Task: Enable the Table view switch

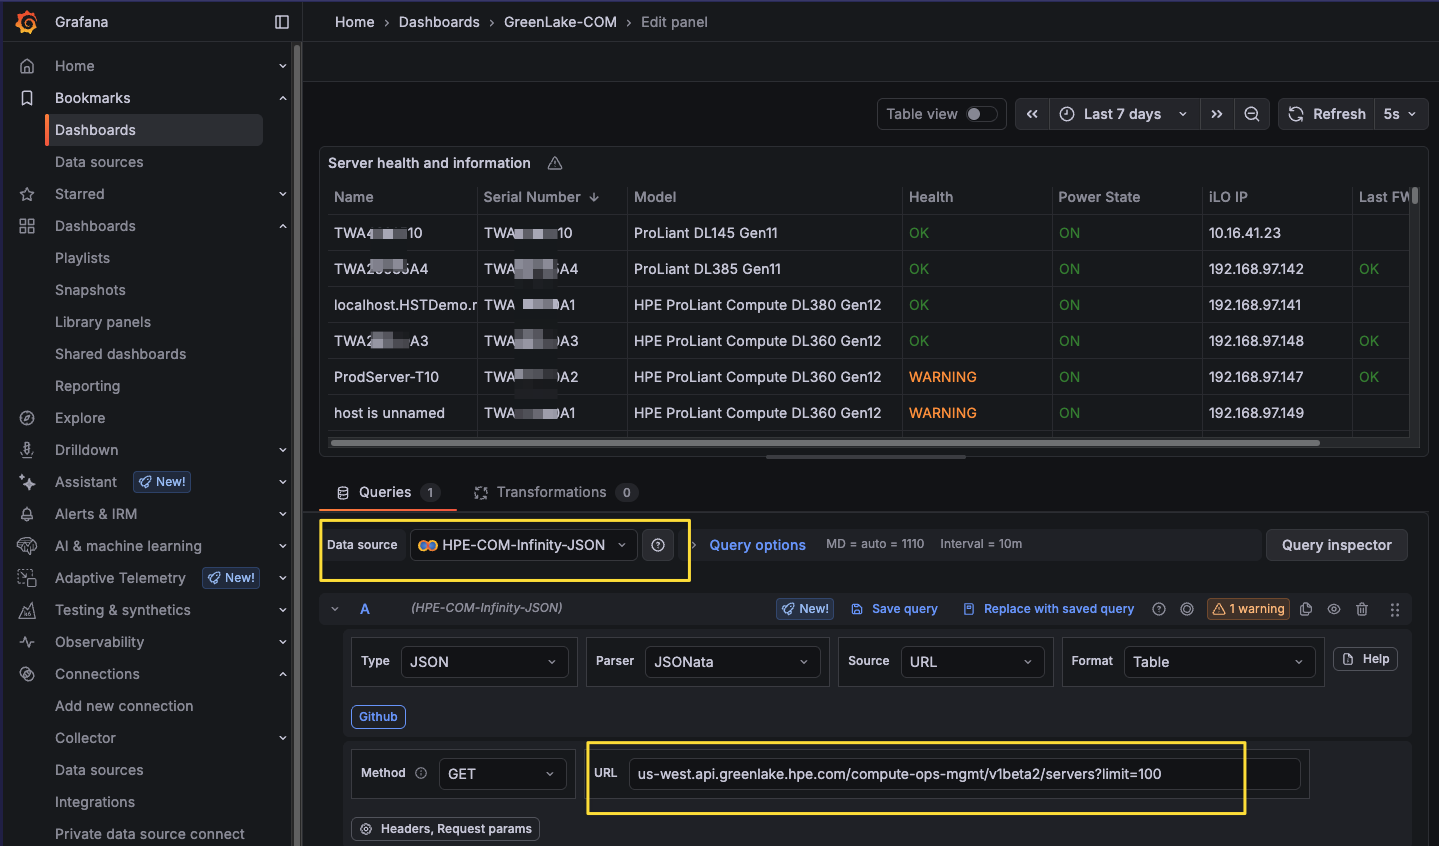Action: [x=981, y=114]
